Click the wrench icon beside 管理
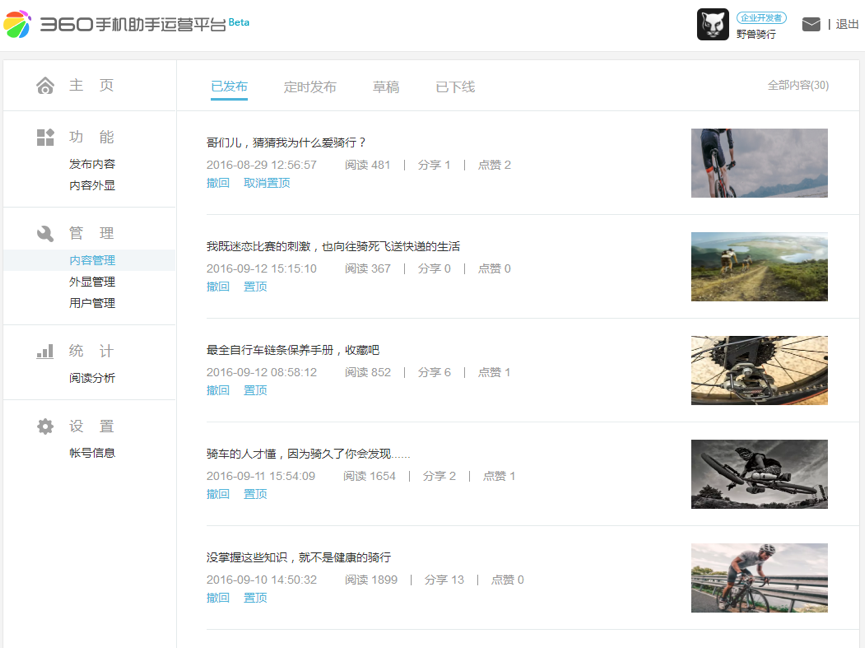Viewport: 865px width, 648px height. pos(45,233)
